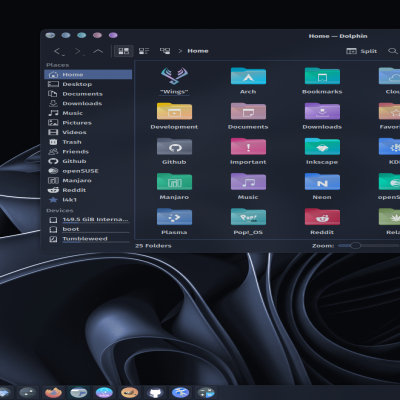Switch to Details tree view mode
400x400 pixels.
165,51
